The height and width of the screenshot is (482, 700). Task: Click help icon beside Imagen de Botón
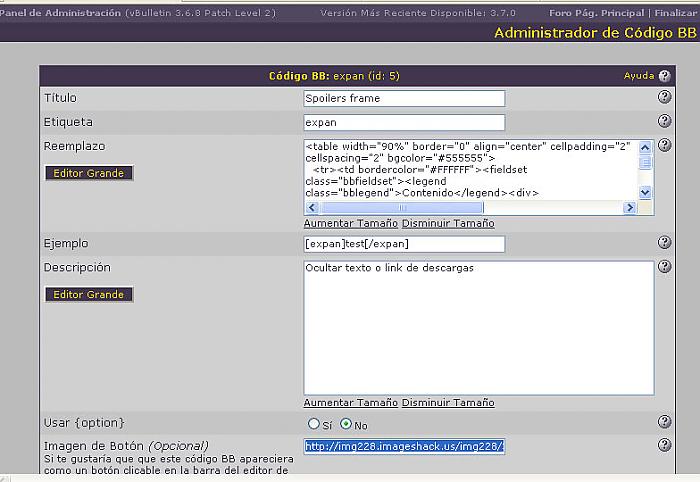click(664, 445)
